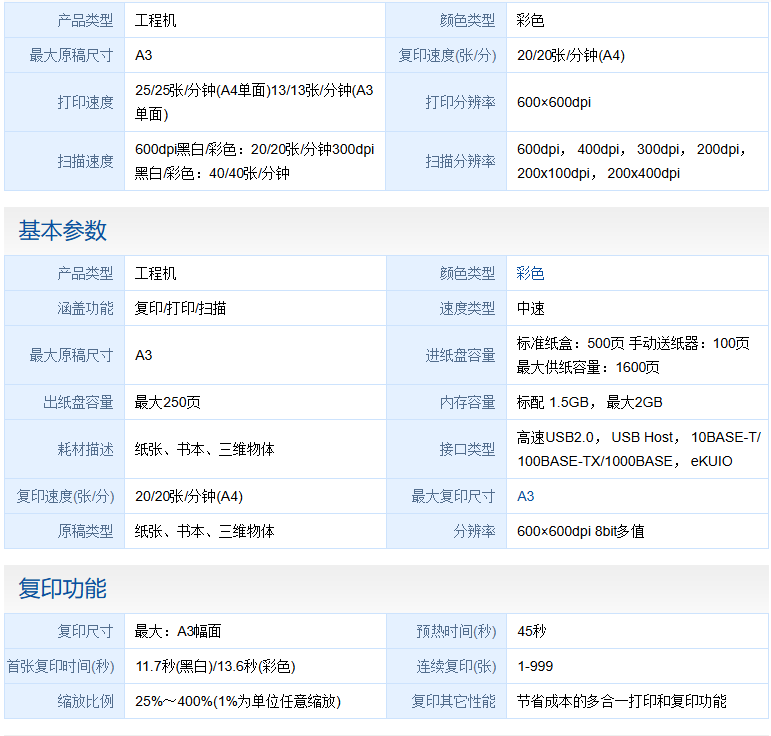Select the 复印功能 section heading

pyautogui.click(x=62, y=589)
